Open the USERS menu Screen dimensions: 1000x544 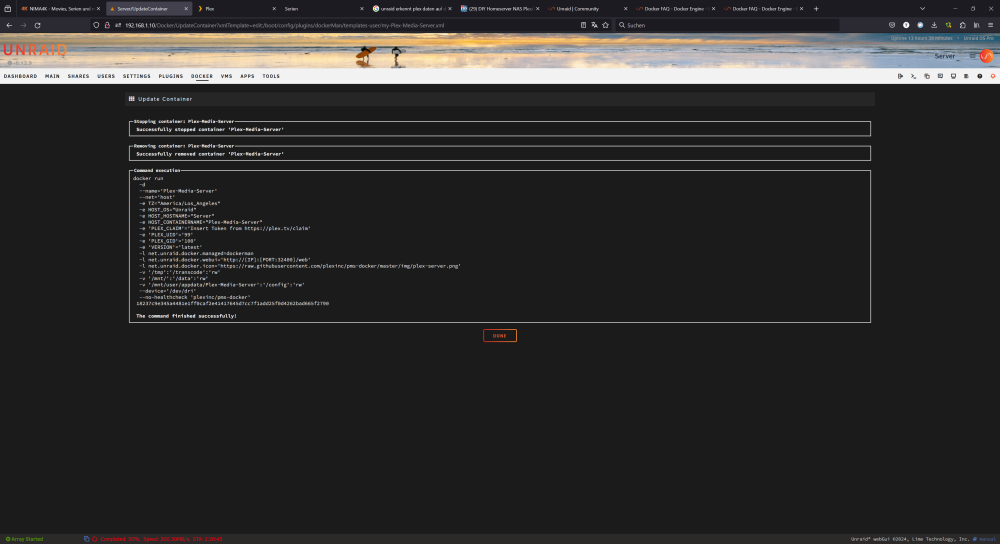(106, 76)
